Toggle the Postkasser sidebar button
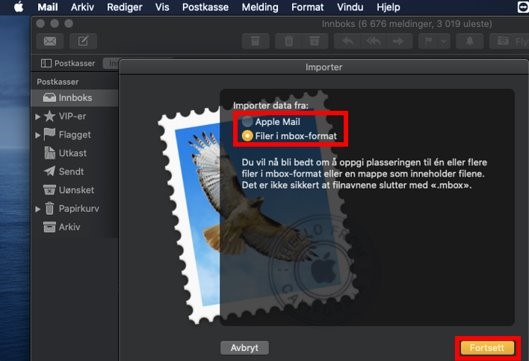The height and width of the screenshot is (361, 529). [x=68, y=63]
